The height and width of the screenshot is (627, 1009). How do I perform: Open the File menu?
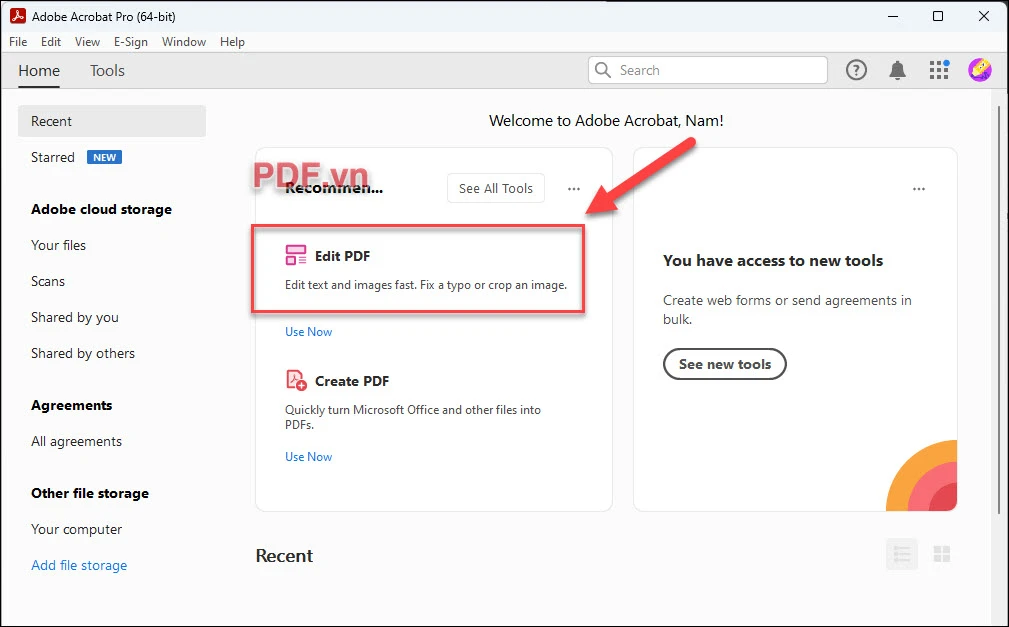(18, 42)
